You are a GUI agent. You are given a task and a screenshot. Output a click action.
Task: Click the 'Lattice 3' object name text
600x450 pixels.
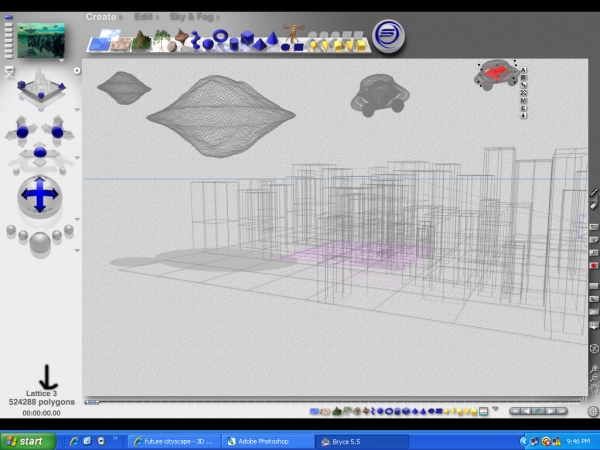[x=41, y=393]
